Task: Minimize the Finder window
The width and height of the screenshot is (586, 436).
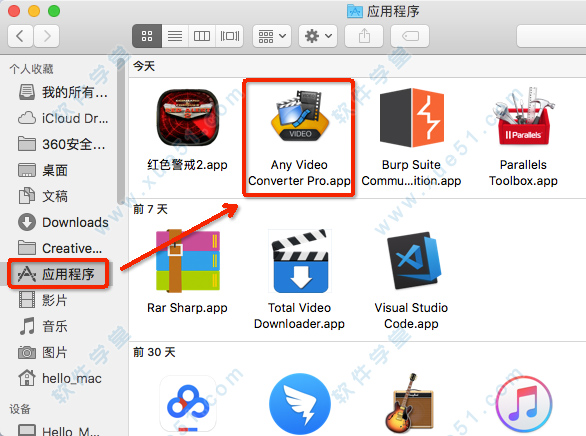Action: tap(34, 11)
